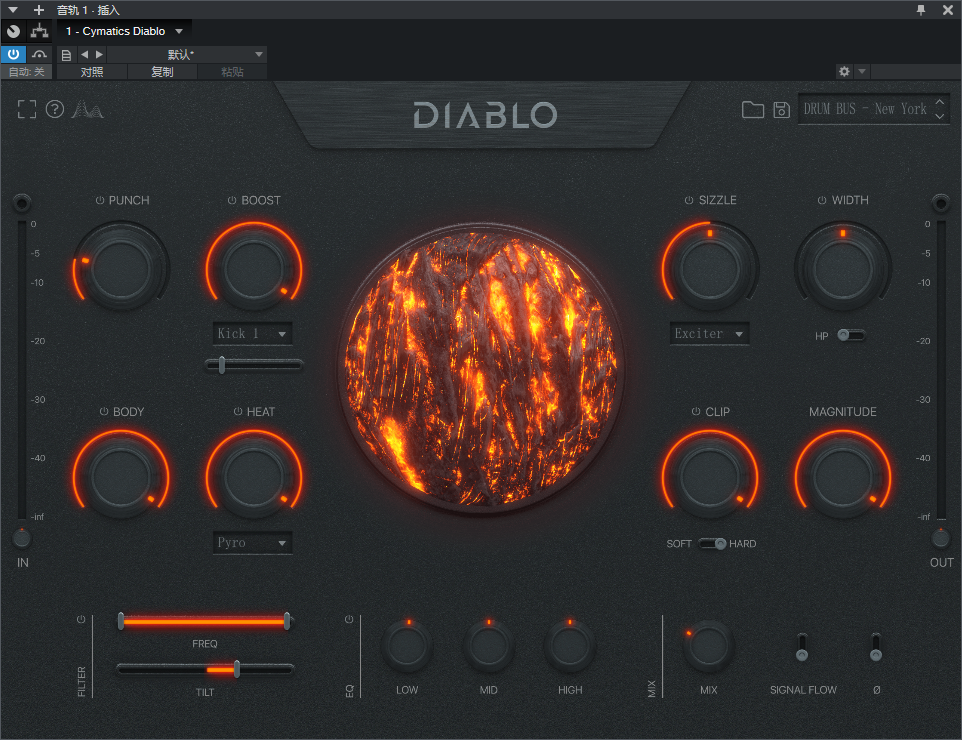Open the 默认 preset dropdown
Screen dimensions: 962x740
187,55
